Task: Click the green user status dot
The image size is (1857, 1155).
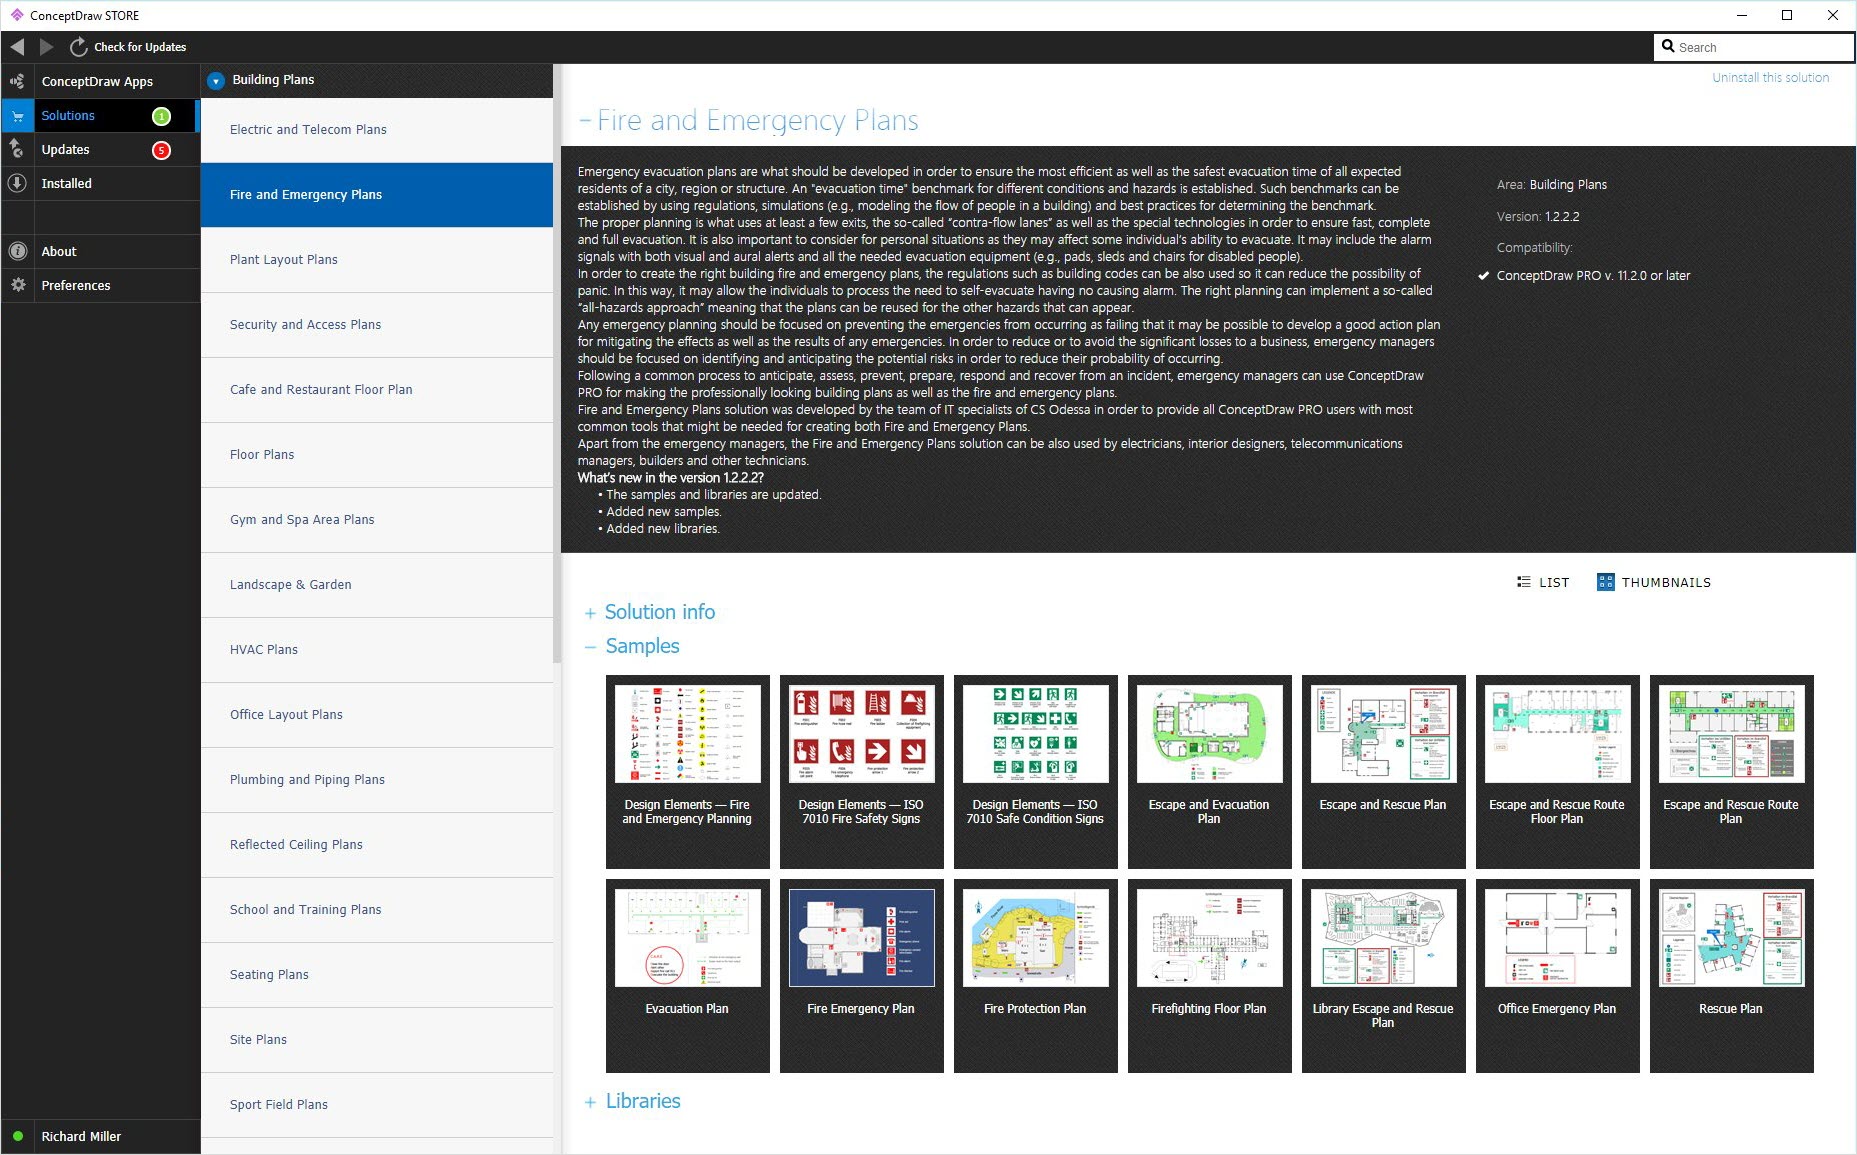Action: coord(18,1136)
